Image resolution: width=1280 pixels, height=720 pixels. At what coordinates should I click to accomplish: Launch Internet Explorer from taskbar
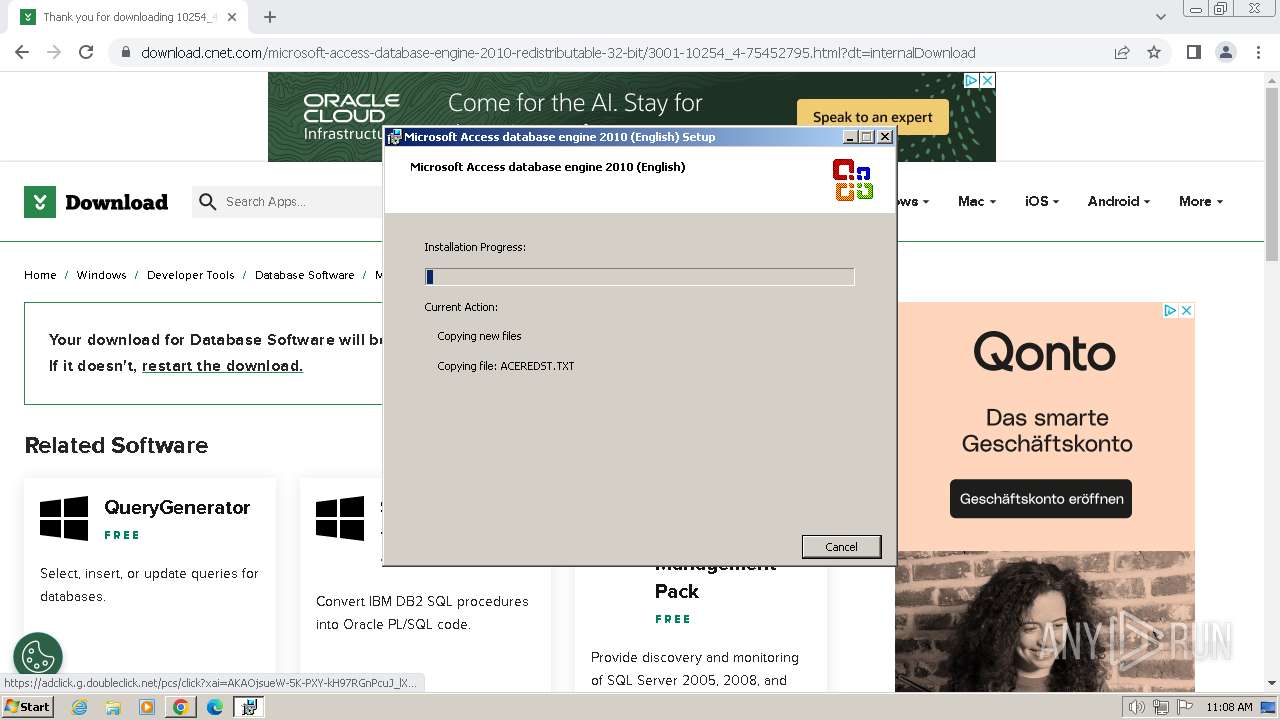[80, 707]
